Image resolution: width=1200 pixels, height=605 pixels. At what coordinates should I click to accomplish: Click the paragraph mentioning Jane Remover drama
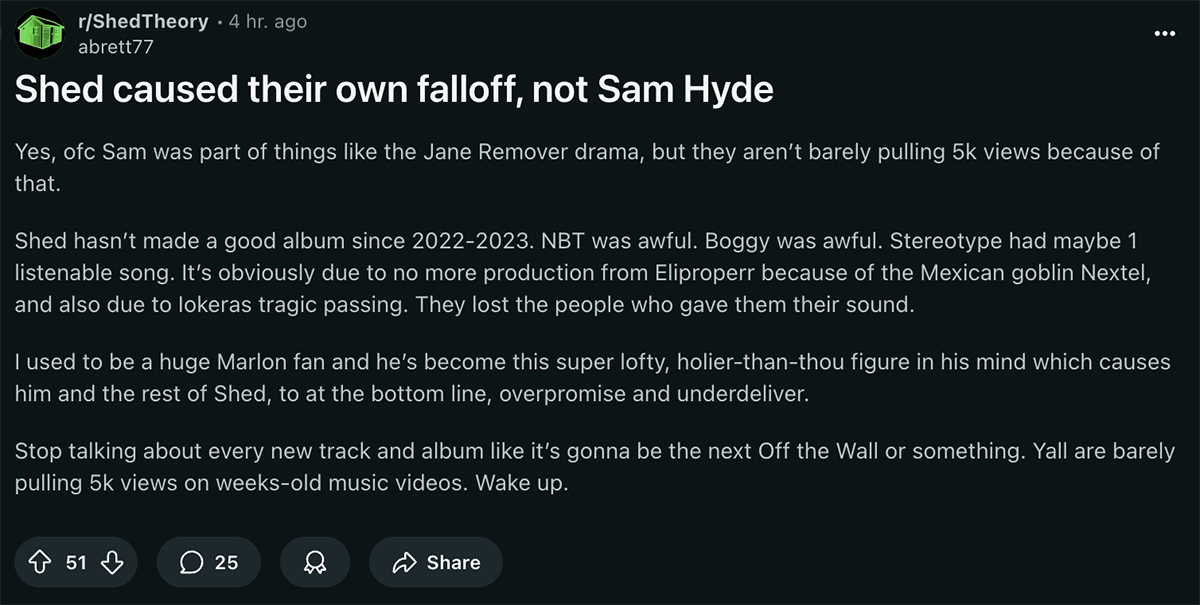coord(588,167)
